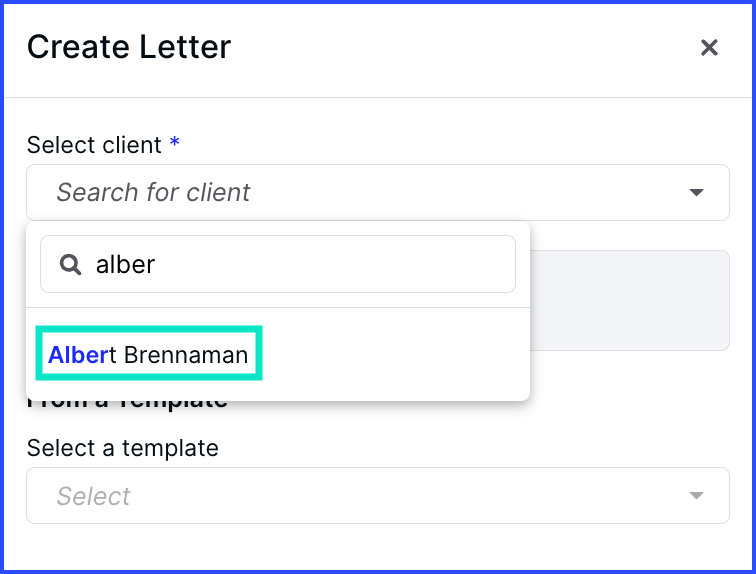
Task: Click the "Search for client" placeholder text
Action: pyautogui.click(x=153, y=193)
